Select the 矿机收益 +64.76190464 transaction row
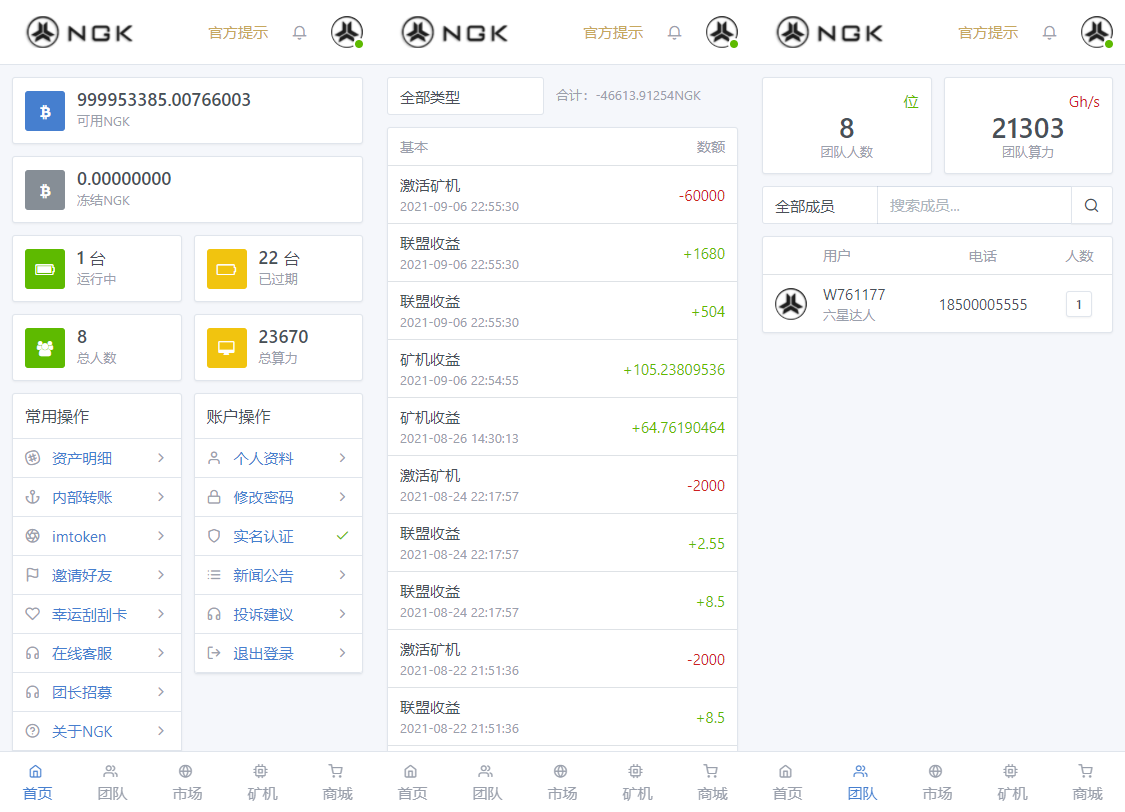The width and height of the screenshot is (1125, 812). (562, 428)
